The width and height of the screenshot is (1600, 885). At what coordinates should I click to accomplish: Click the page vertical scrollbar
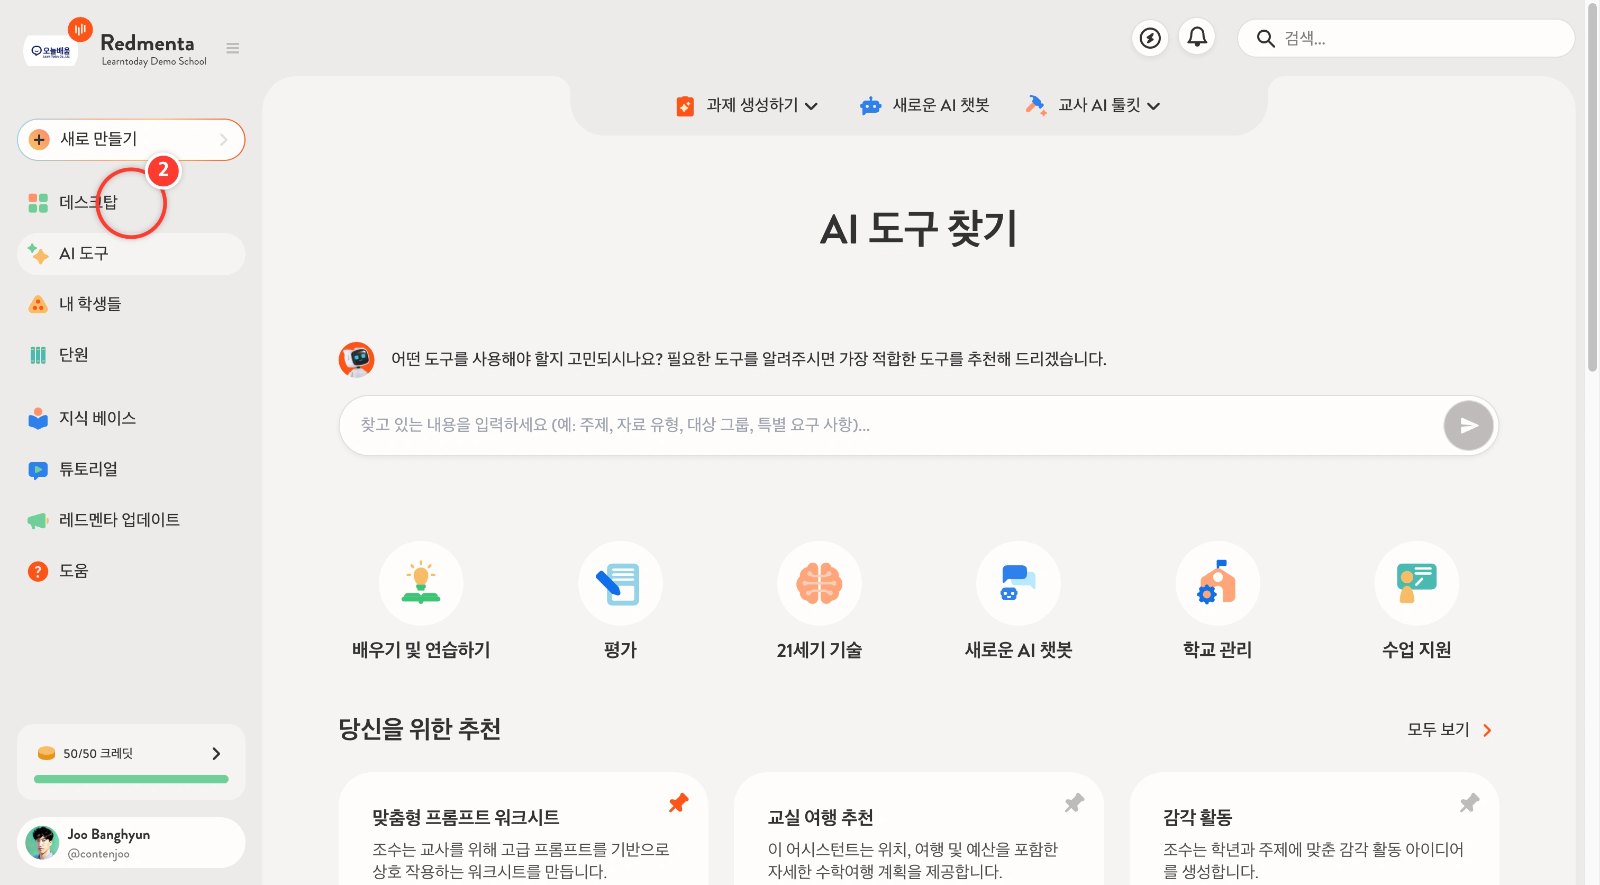point(1592,190)
